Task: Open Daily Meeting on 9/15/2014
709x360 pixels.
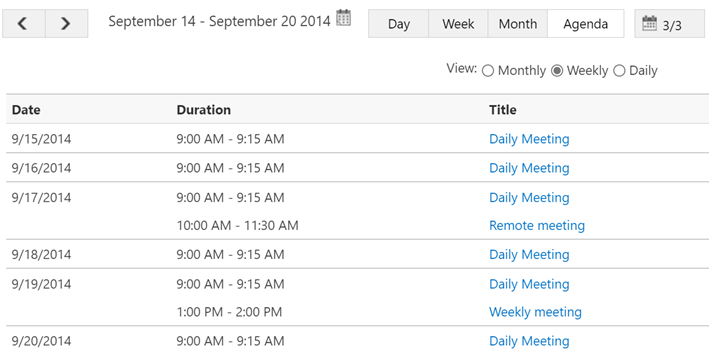Action: [529, 139]
